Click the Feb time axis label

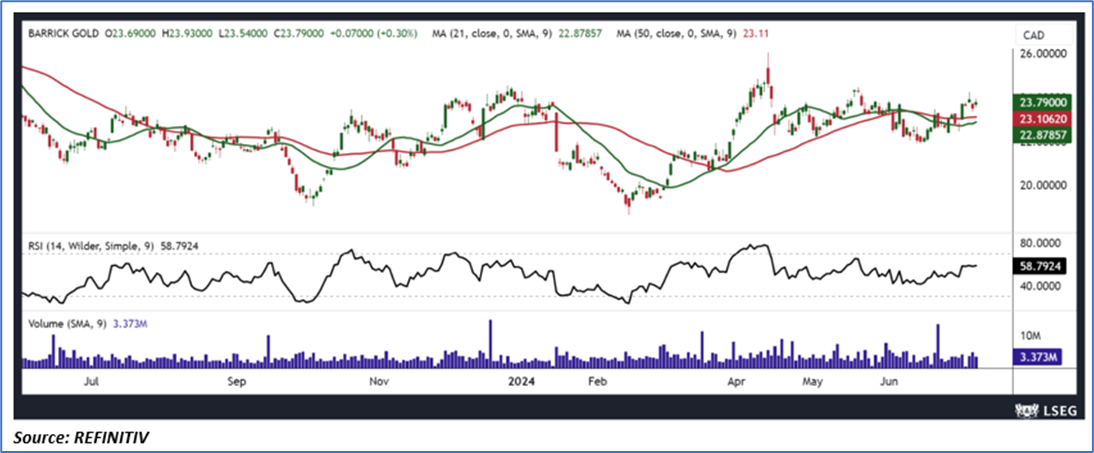(596, 382)
